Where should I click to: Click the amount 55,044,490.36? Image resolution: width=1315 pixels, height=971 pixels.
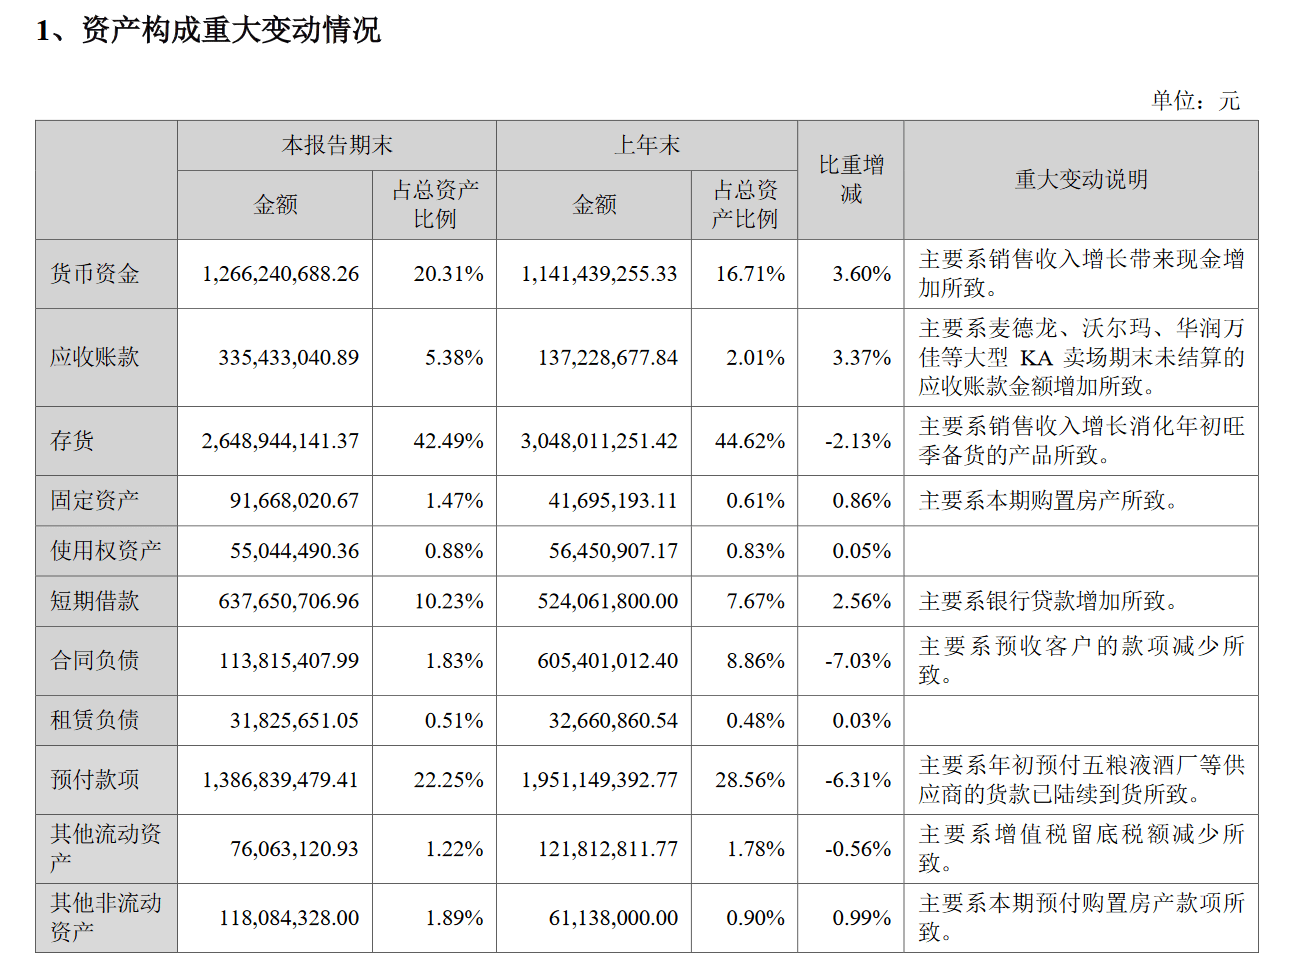coord(294,551)
